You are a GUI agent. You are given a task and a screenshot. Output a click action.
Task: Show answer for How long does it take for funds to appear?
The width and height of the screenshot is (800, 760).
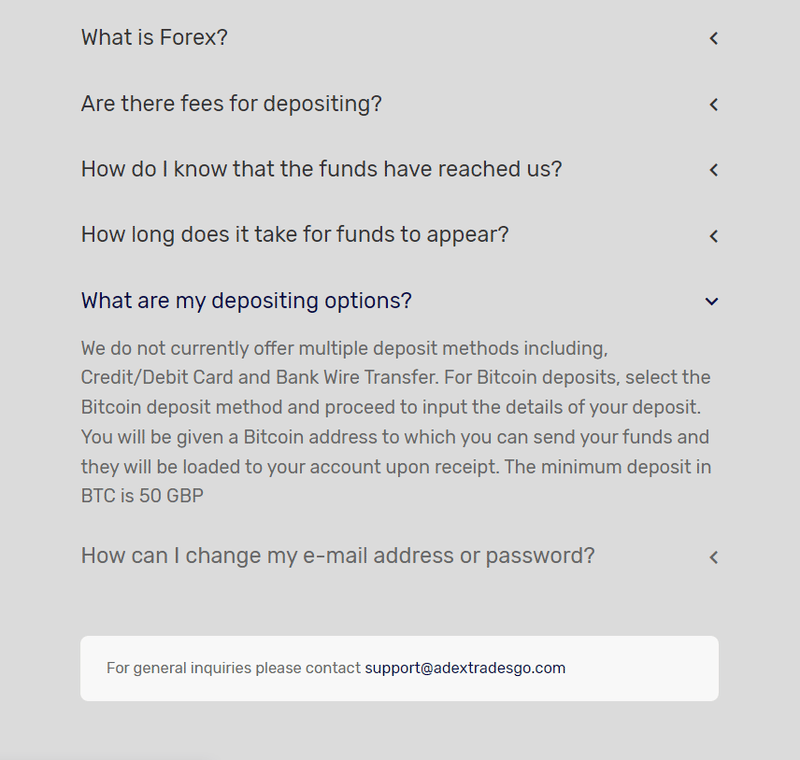(x=295, y=235)
